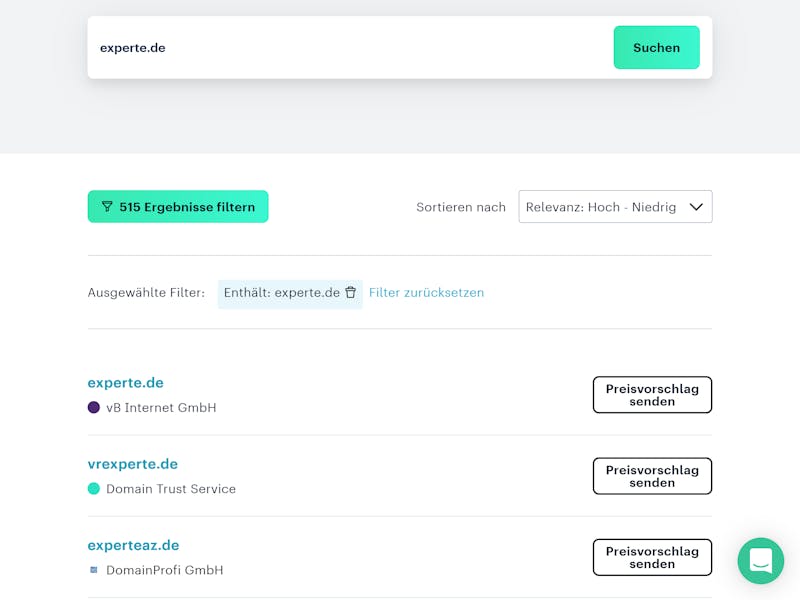Open the experteaz.de domain result
Image resolution: width=800 pixels, height=600 pixels.
(x=133, y=545)
